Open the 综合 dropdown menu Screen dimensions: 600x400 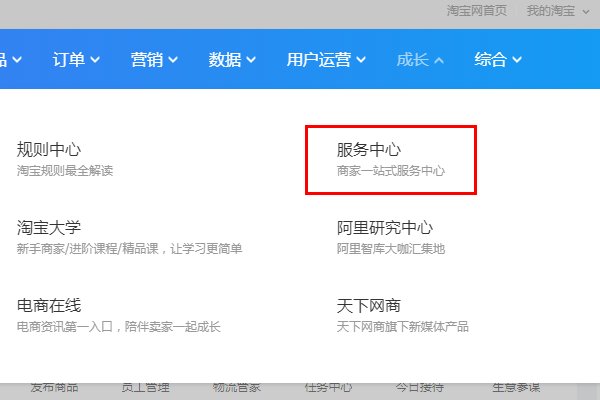[498, 59]
